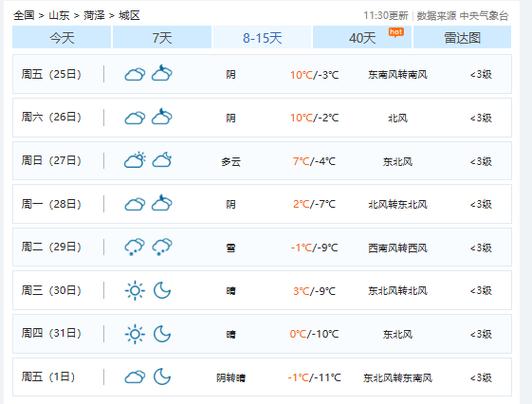Viewport: 532px width, 404px height.
Task: Click the night partly cloudy icon for 周日 (27日)
Action: pyautogui.click(x=162, y=160)
